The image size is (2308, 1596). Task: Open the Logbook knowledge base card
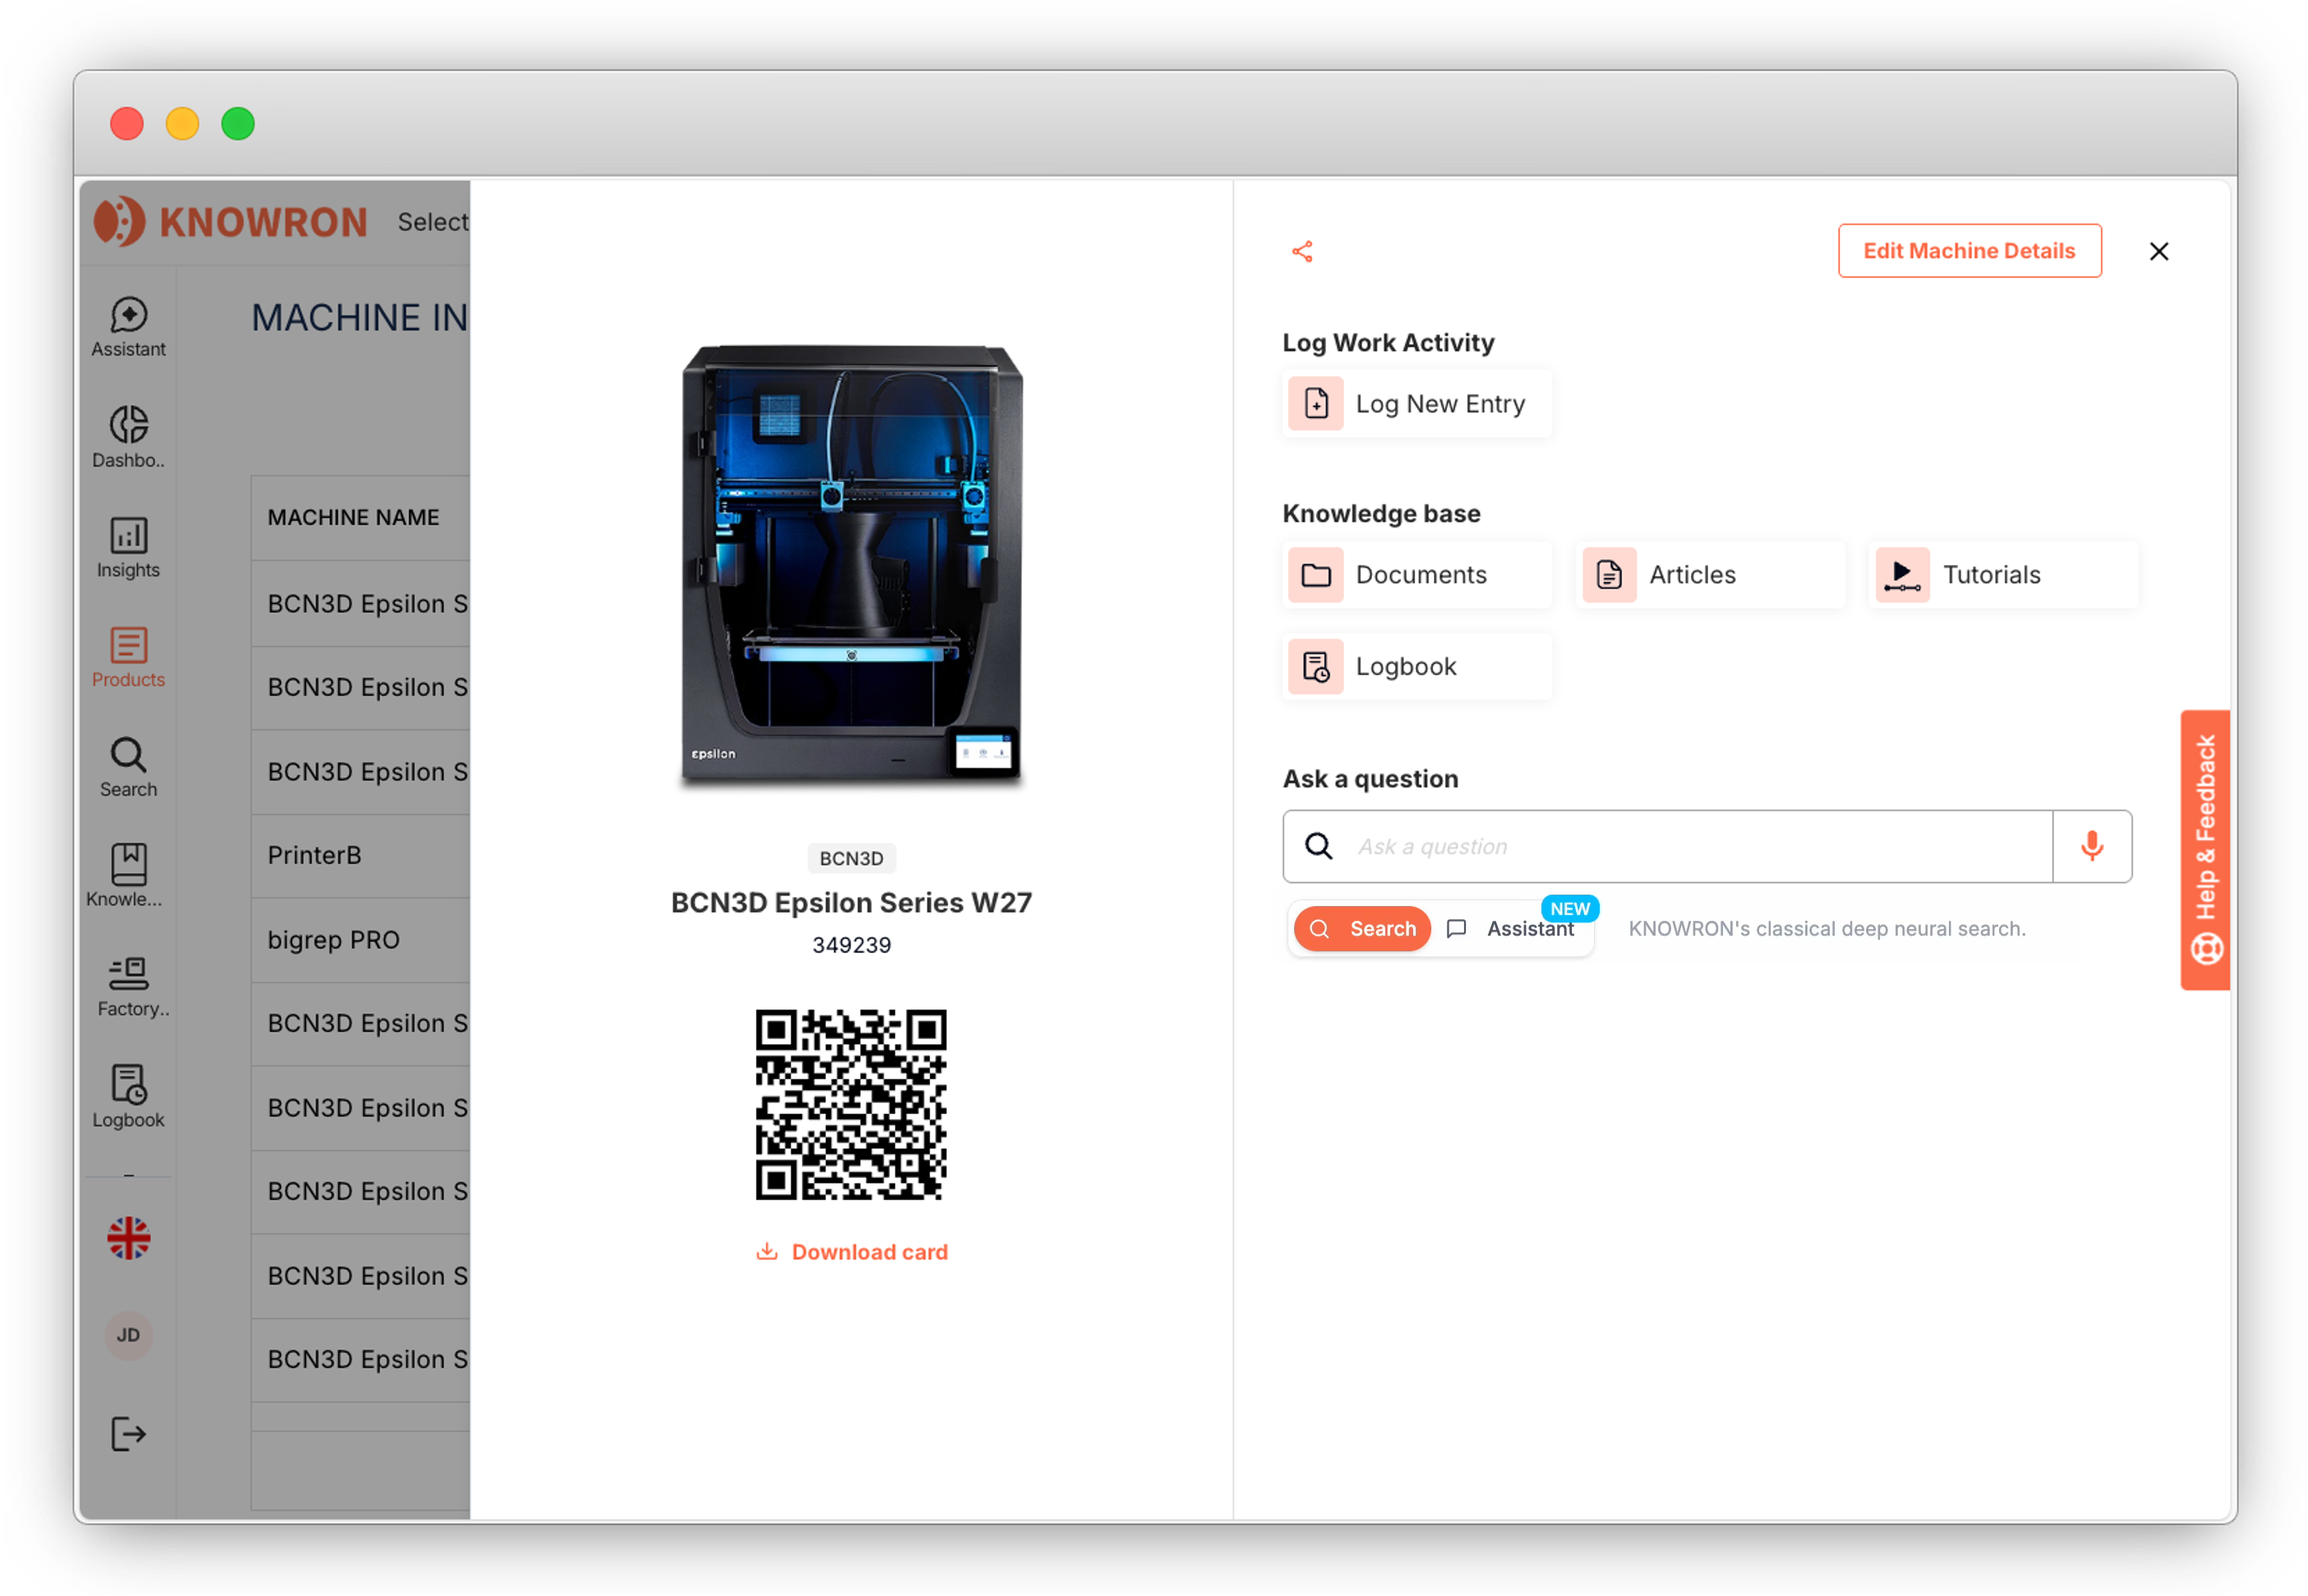[x=1417, y=667]
